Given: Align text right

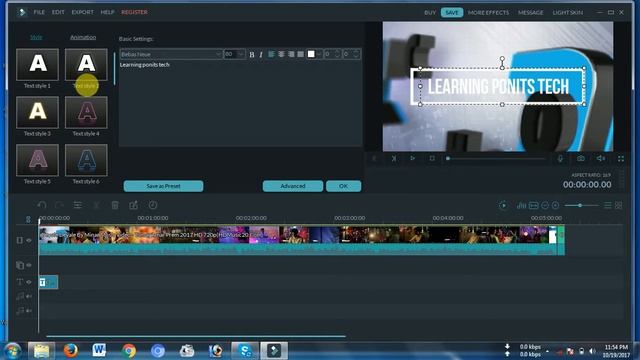Looking at the screenshot, I should (291, 54).
